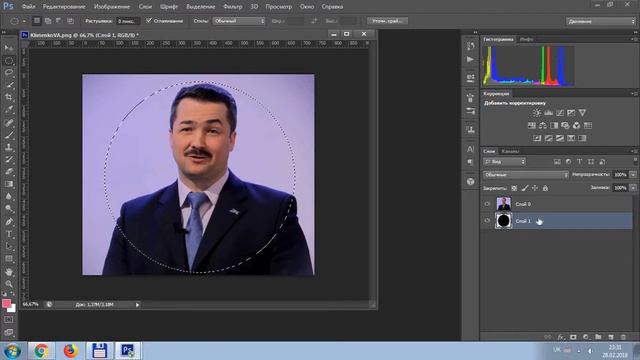Open the Actions panel play icon

(471, 60)
